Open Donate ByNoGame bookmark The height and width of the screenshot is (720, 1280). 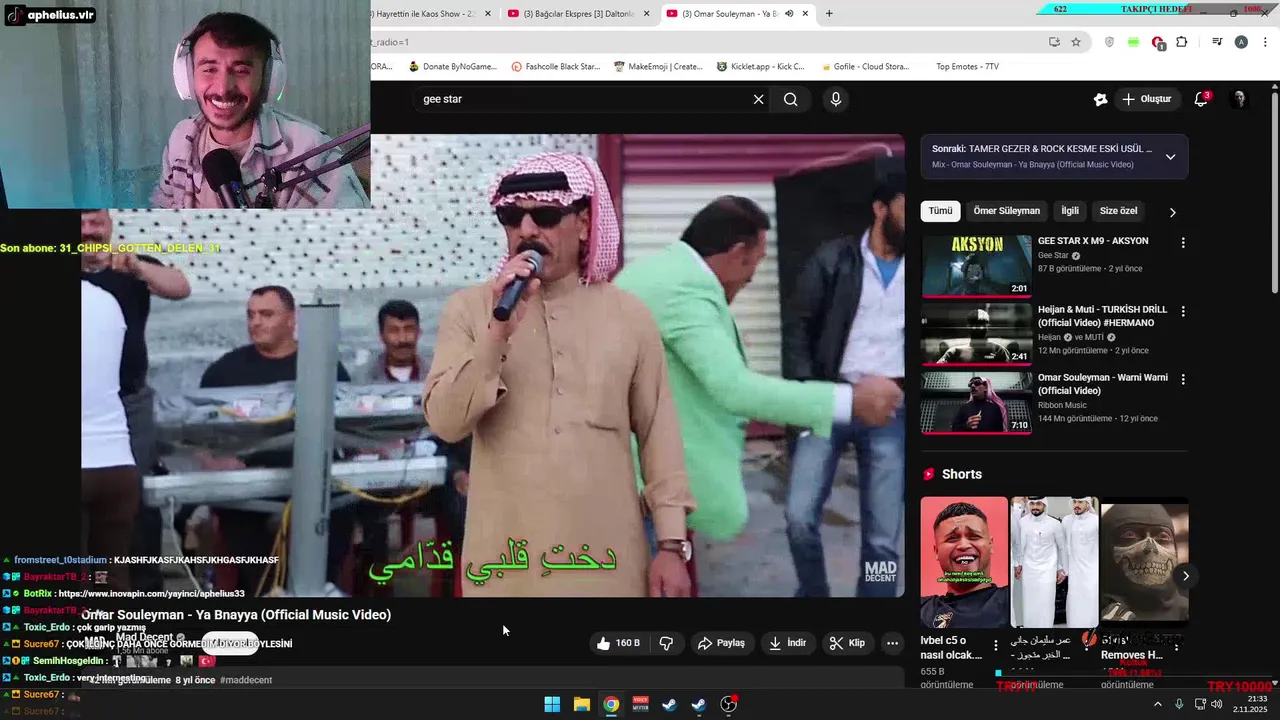pyautogui.click(x=452, y=67)
